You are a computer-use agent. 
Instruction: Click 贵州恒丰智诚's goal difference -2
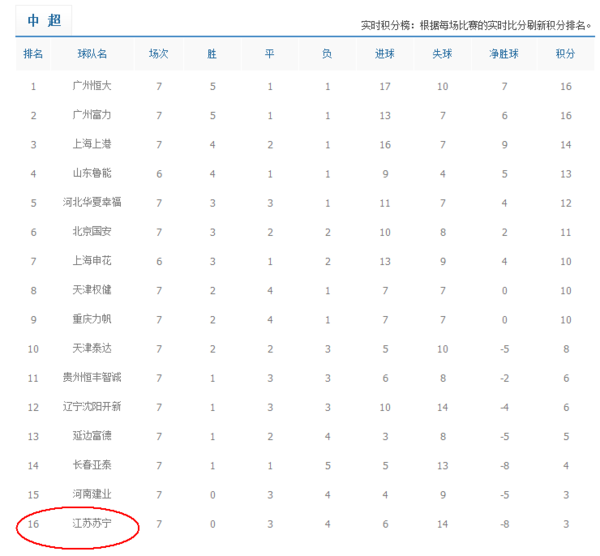pos(504,378)
